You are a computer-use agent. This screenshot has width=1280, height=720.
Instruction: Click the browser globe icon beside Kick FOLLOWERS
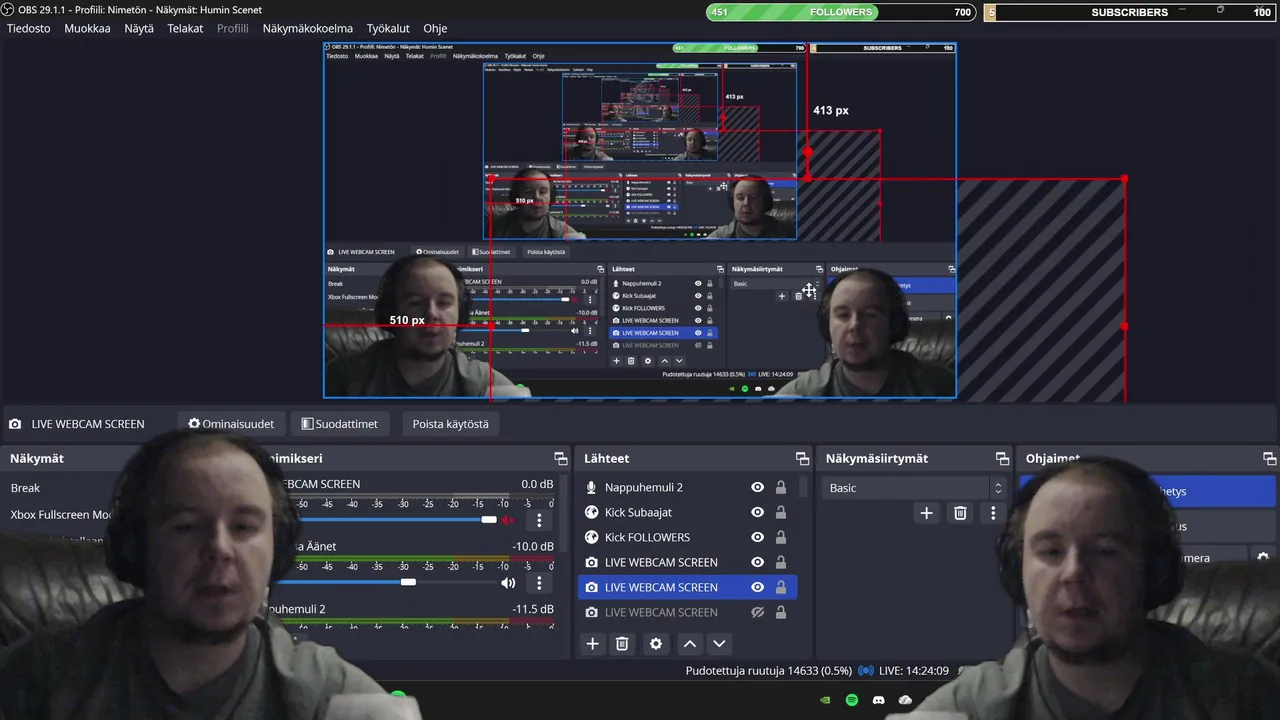pyautogui.click(x=591, y=537)
